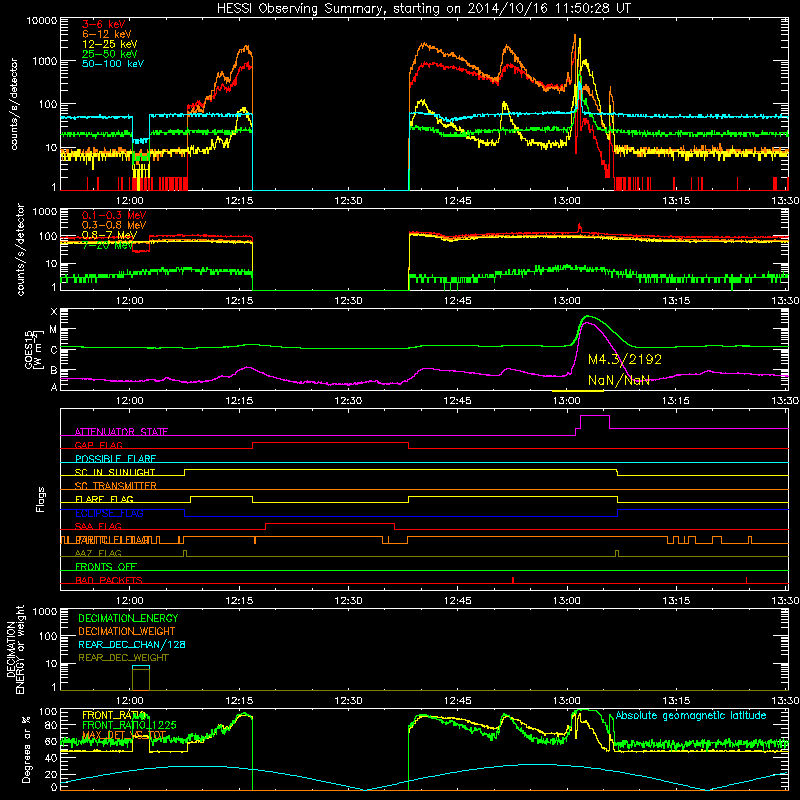This screenshot has height=800, width=800.
Task: Select the 'GAP_FLAG' label
Action: pos(98,445)
